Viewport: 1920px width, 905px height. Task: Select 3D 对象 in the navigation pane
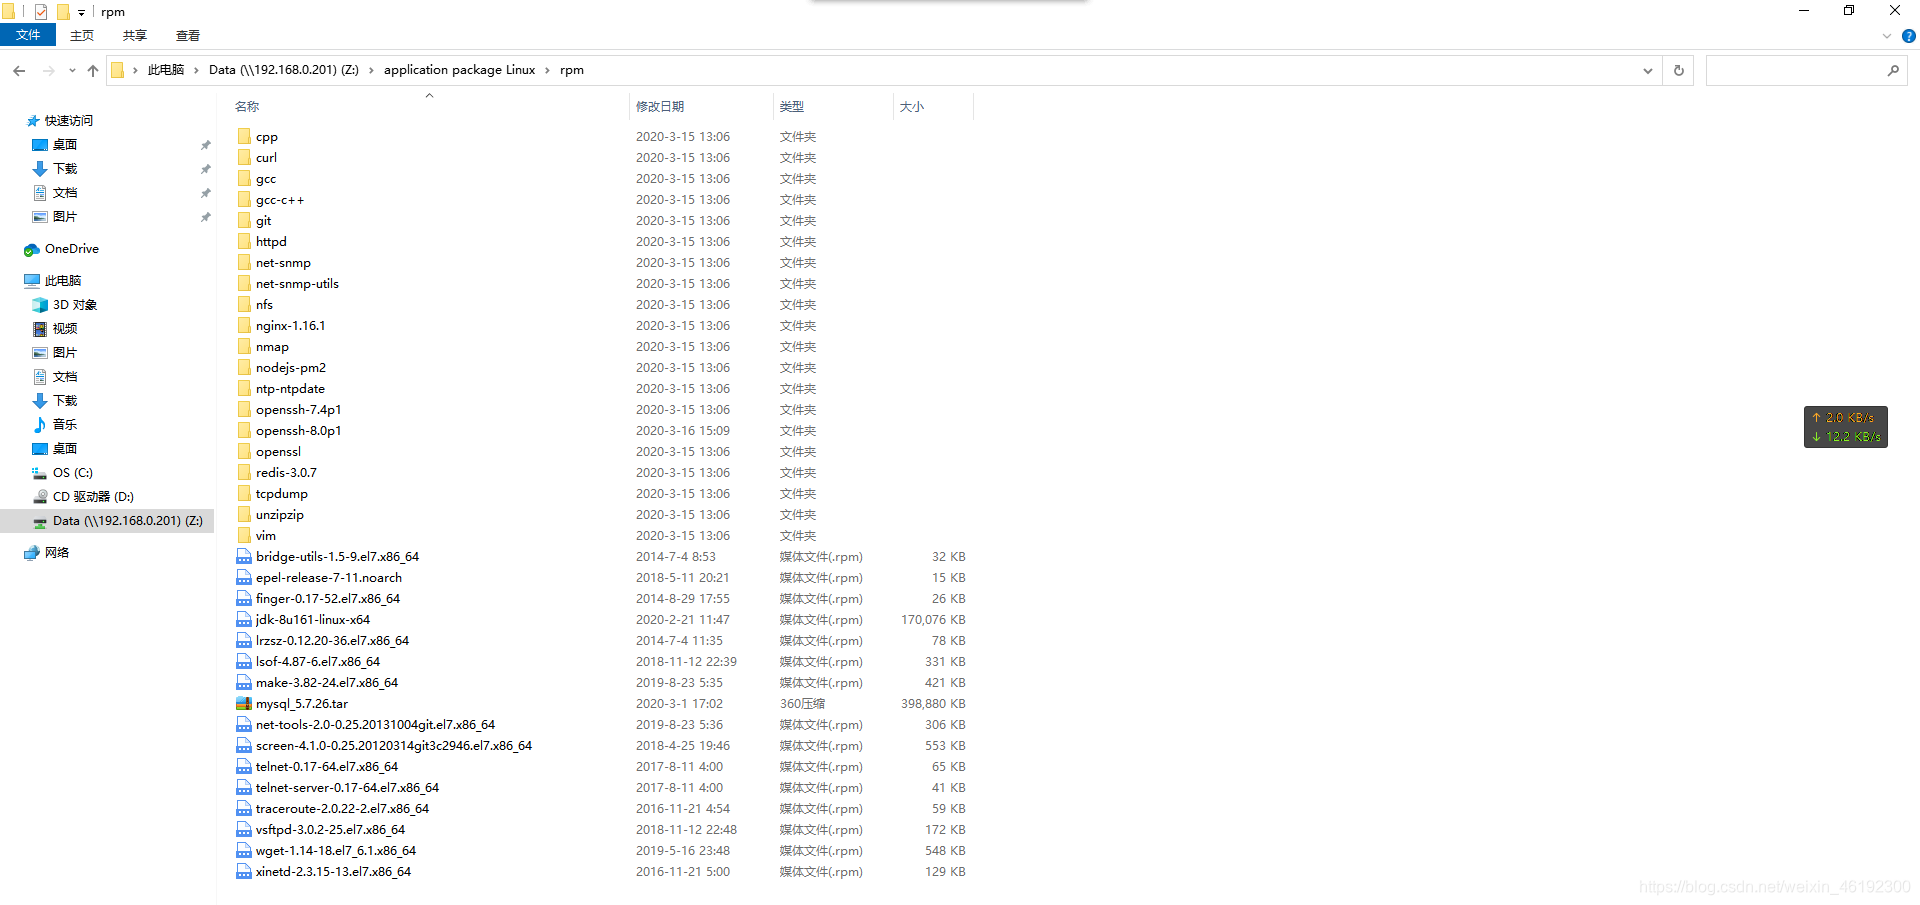tap(74, 305)
